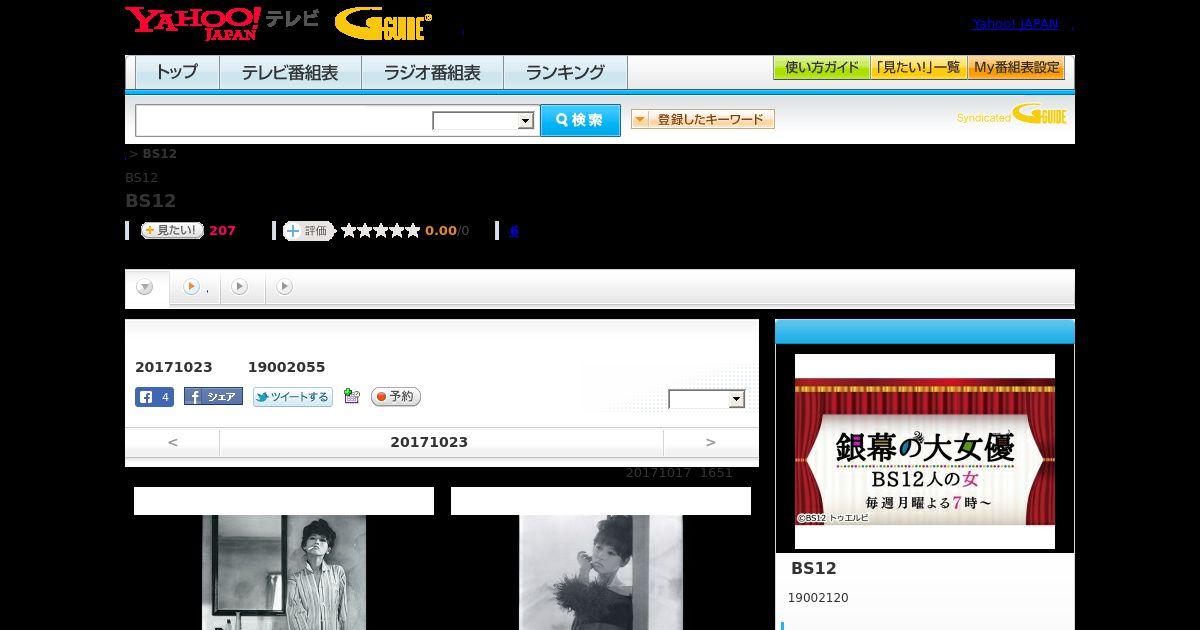The height and width of the screenshot is (630, 1200).
Task: Click the left black-and-white actress photo
Action: click(x=284, y=572)
